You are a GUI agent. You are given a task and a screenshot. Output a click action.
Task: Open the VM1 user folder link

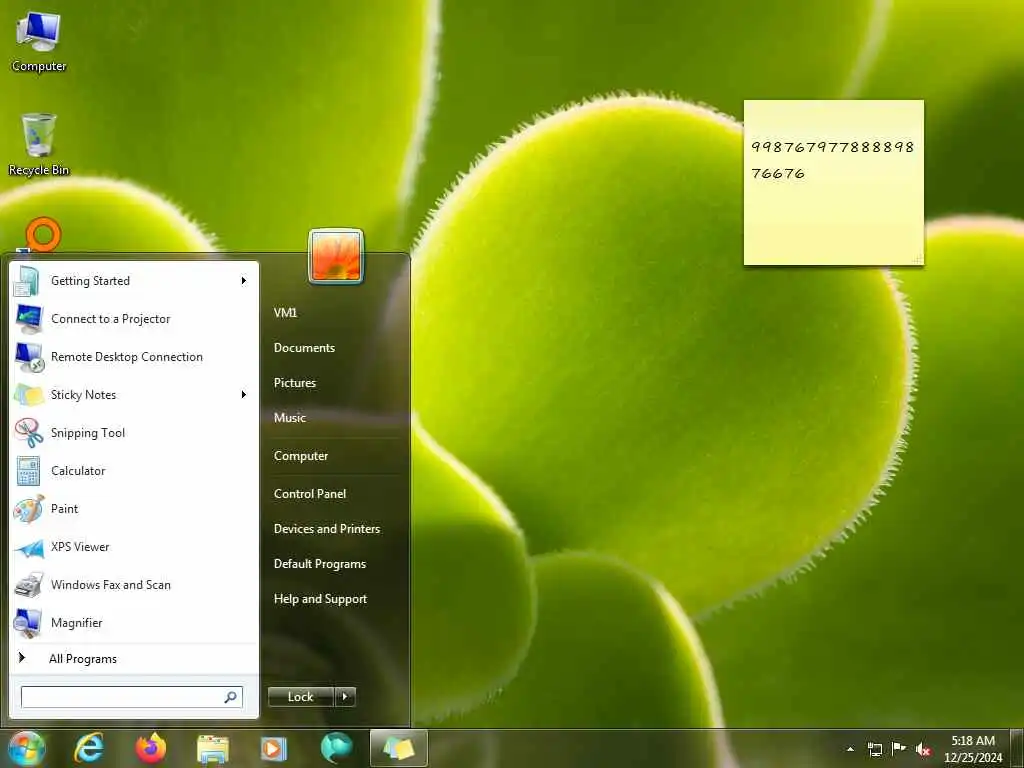(285, 313)
